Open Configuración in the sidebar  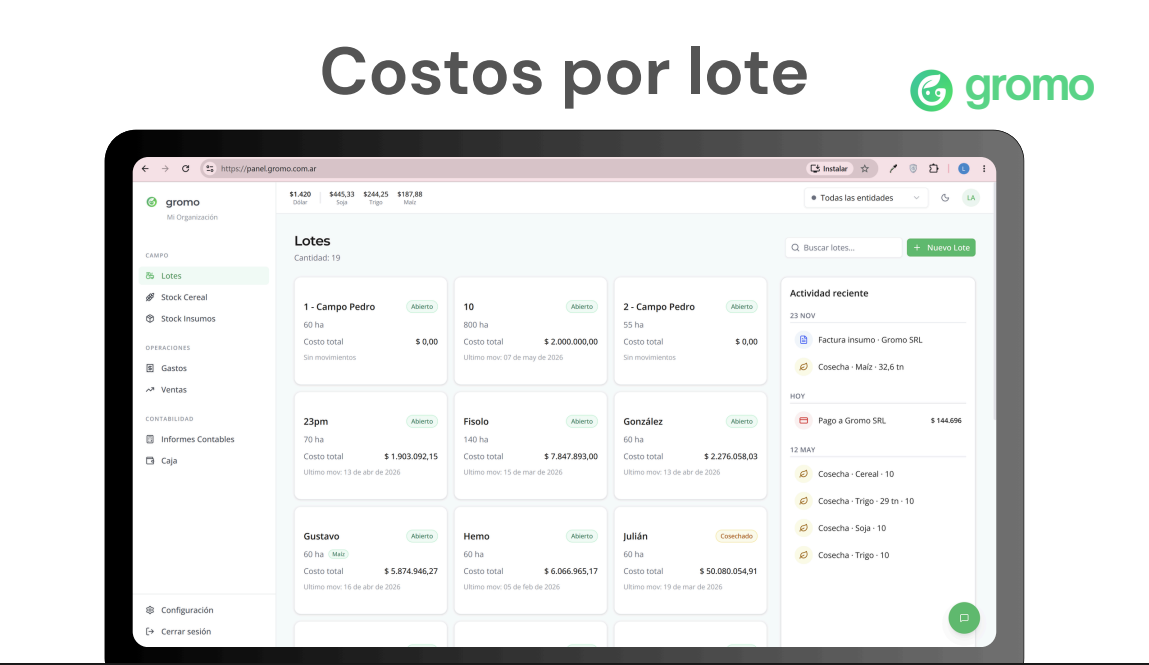204,610
